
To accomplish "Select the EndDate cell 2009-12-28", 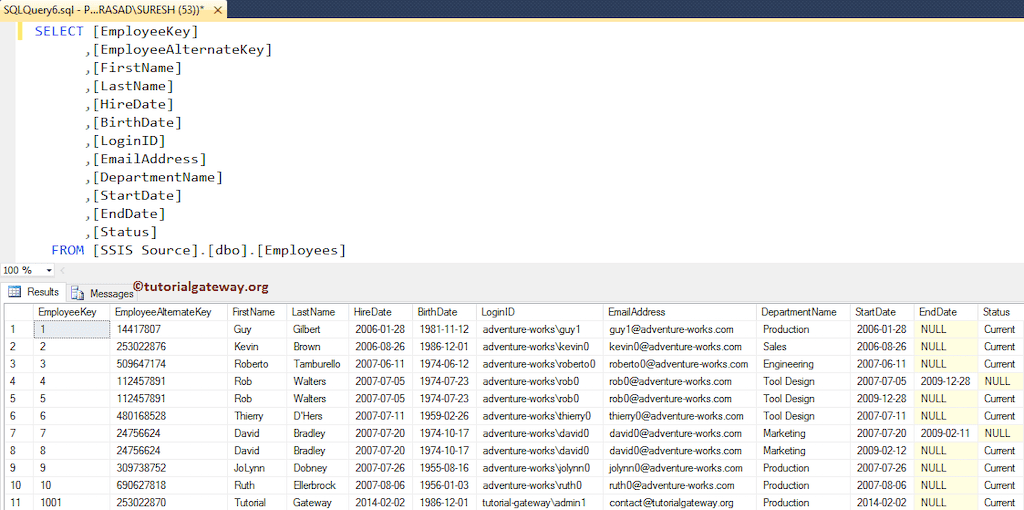I will 946,381.
